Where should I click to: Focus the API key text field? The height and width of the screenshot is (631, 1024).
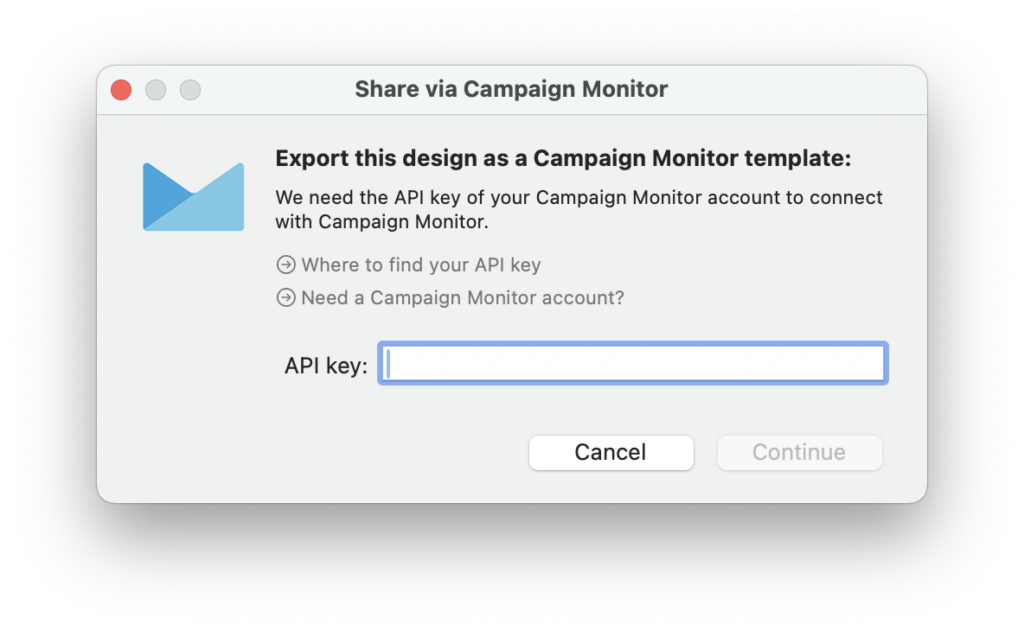coord(633,363)
